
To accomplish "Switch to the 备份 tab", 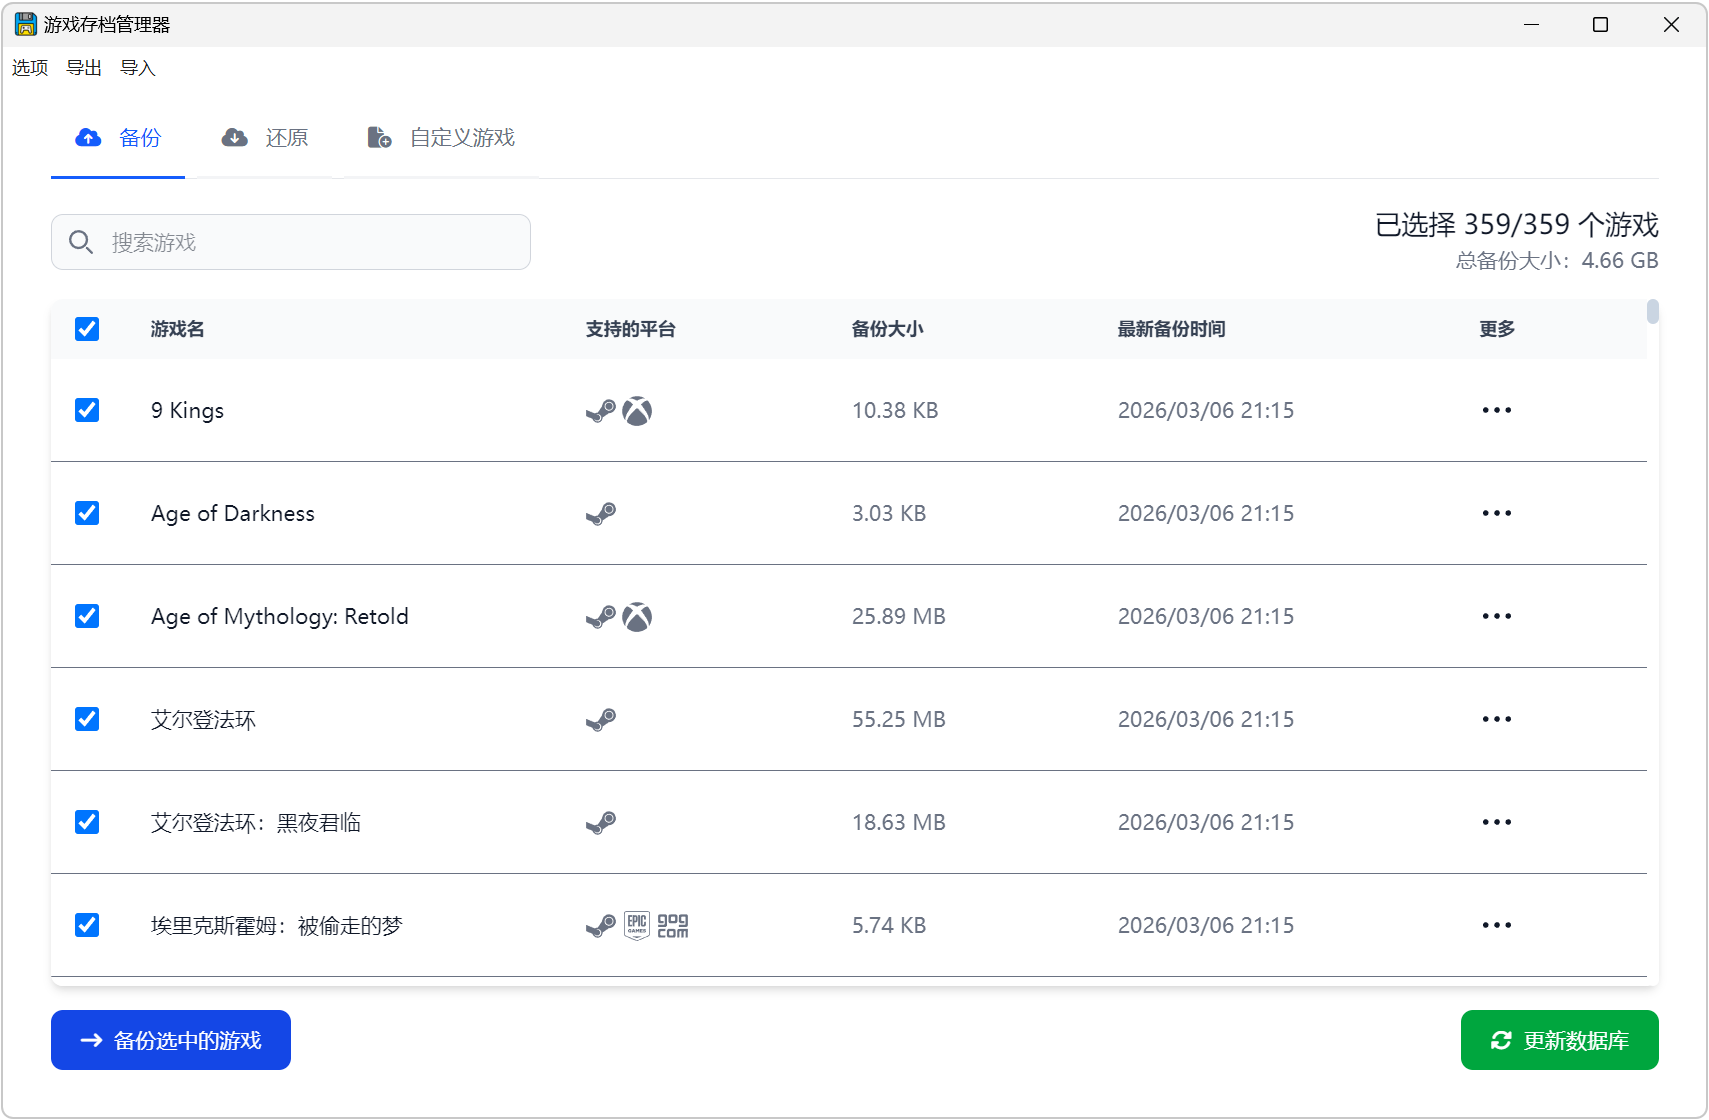I will [x=118, y=138].
